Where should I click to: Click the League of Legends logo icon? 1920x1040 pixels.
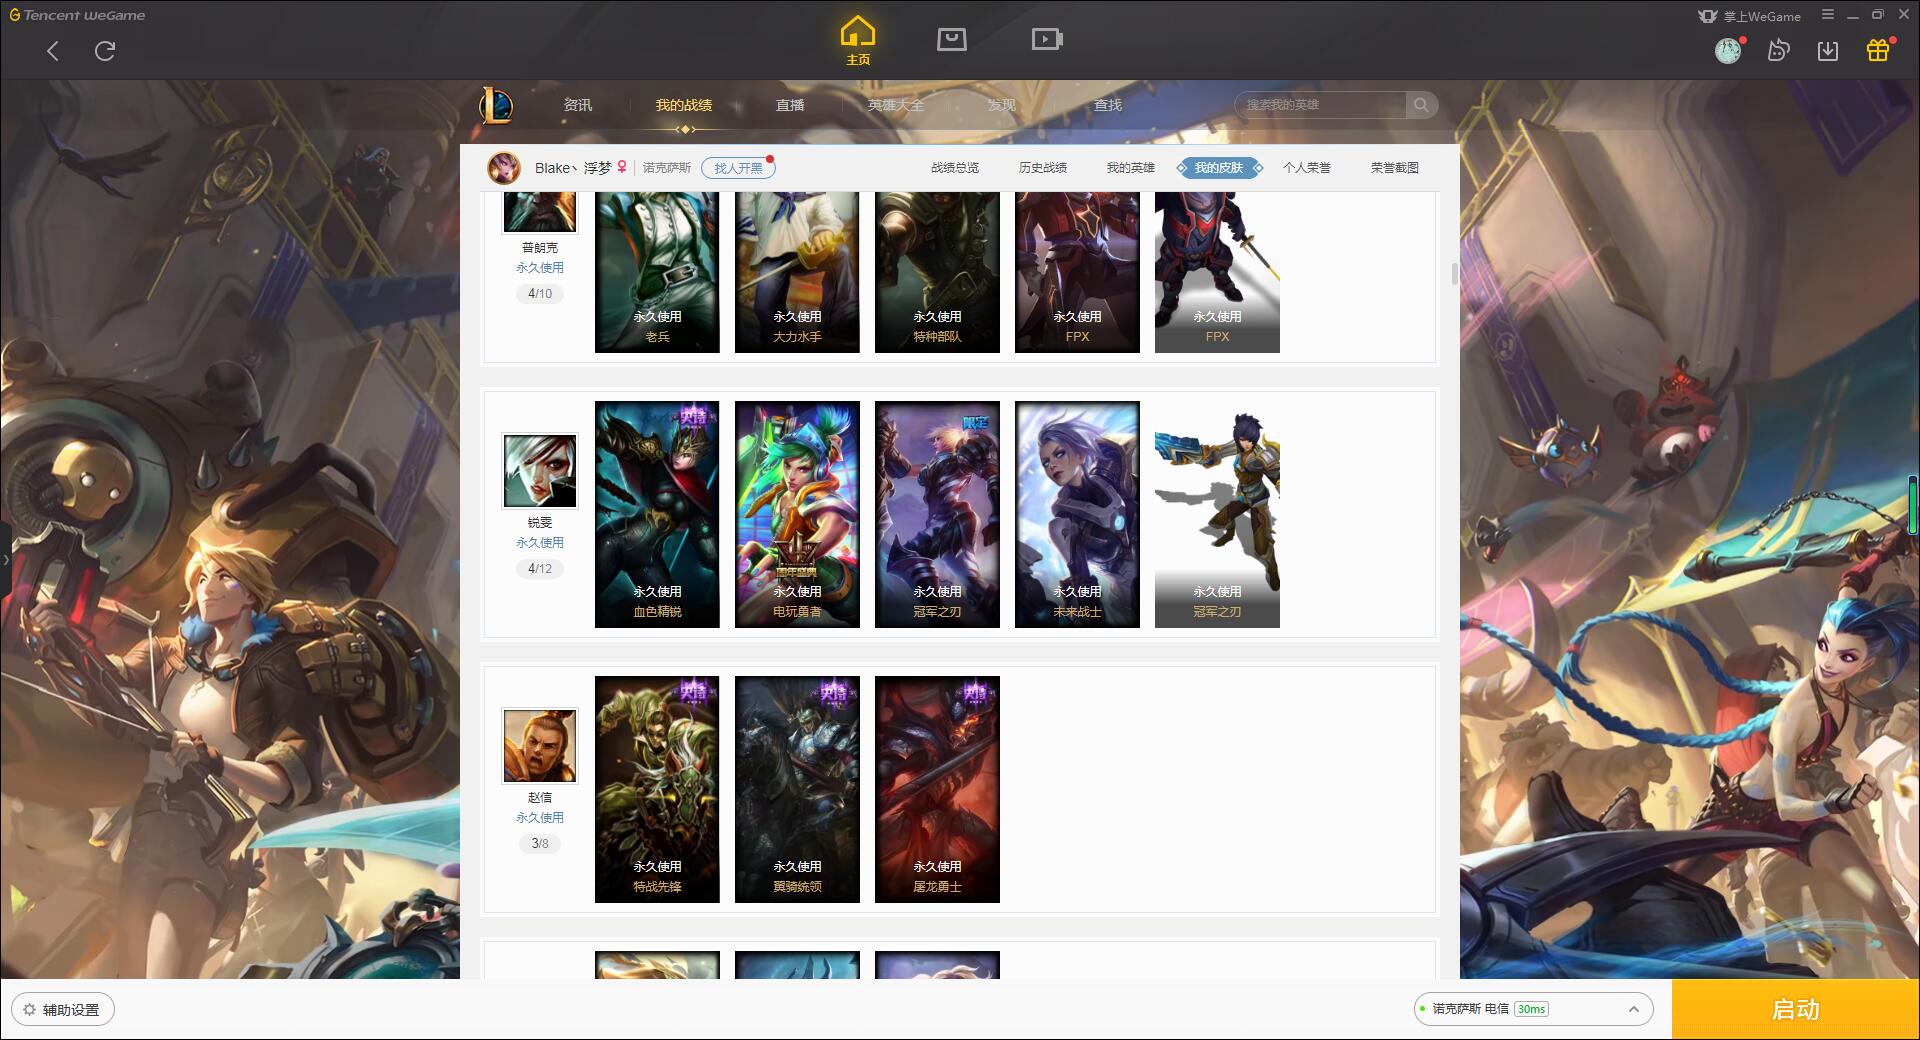click(x=496, y=105)
